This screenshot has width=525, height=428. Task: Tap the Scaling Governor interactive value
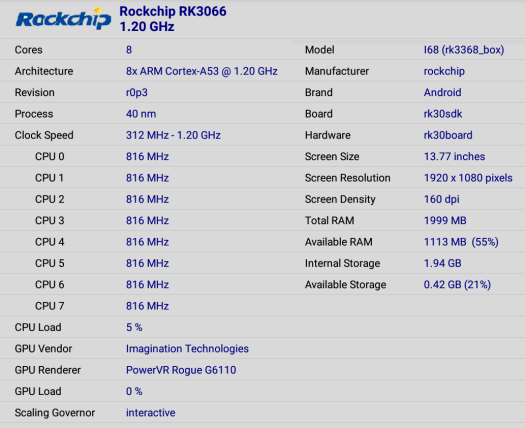(x=150, y=413)
